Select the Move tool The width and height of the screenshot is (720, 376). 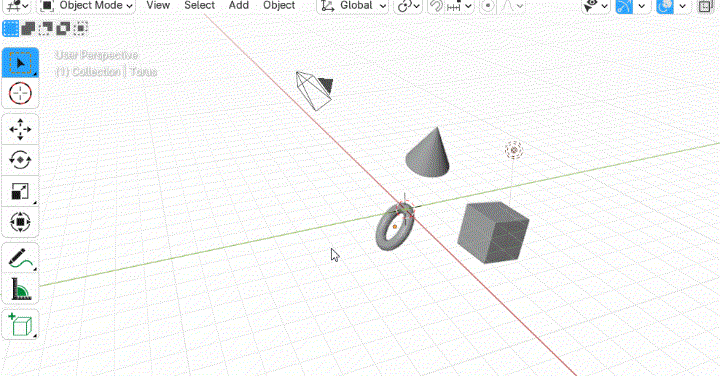coord(20,129)
